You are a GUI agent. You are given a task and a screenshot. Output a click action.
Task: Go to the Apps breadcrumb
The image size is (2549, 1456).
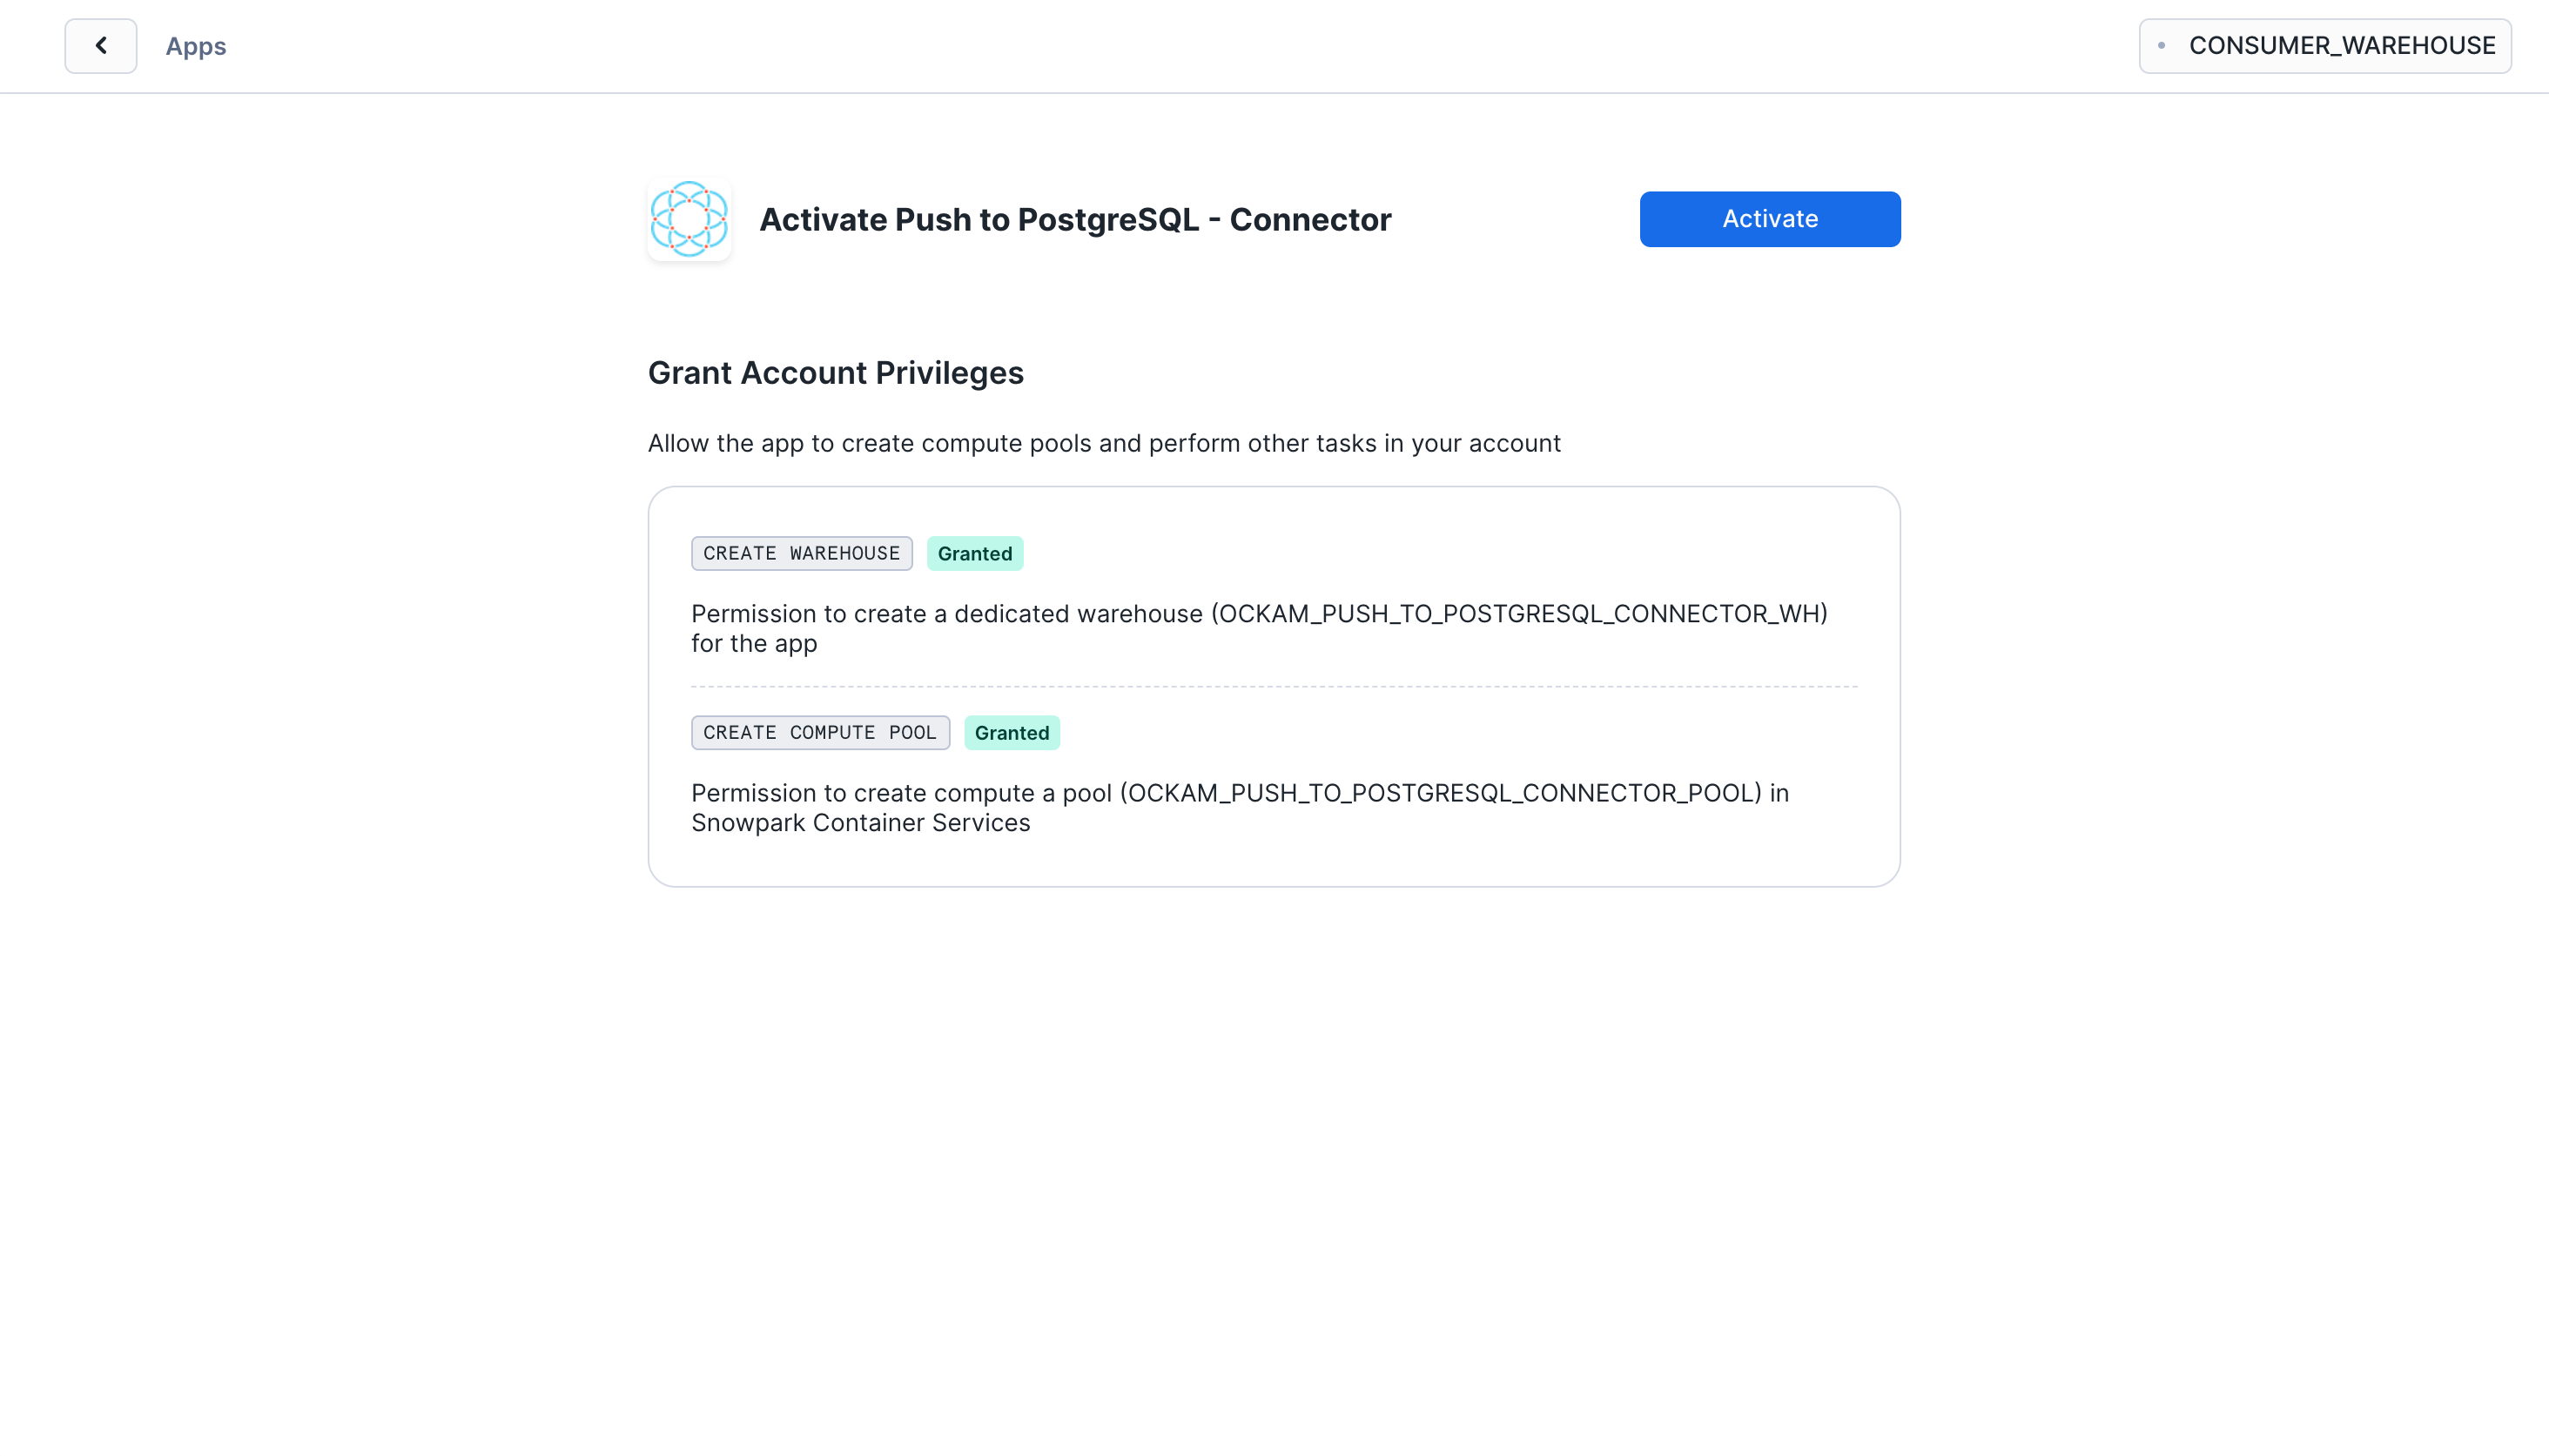click(x=196, y=46)
